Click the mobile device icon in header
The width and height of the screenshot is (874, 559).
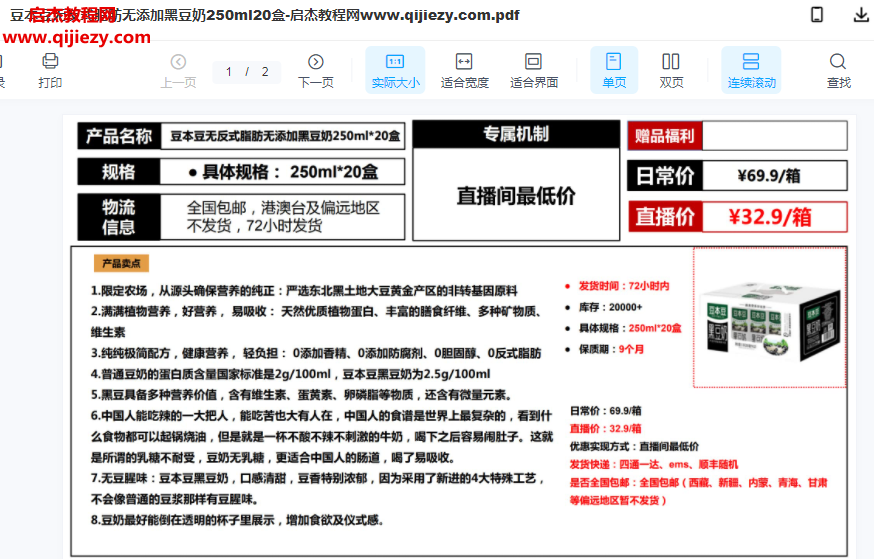point(817,14)
